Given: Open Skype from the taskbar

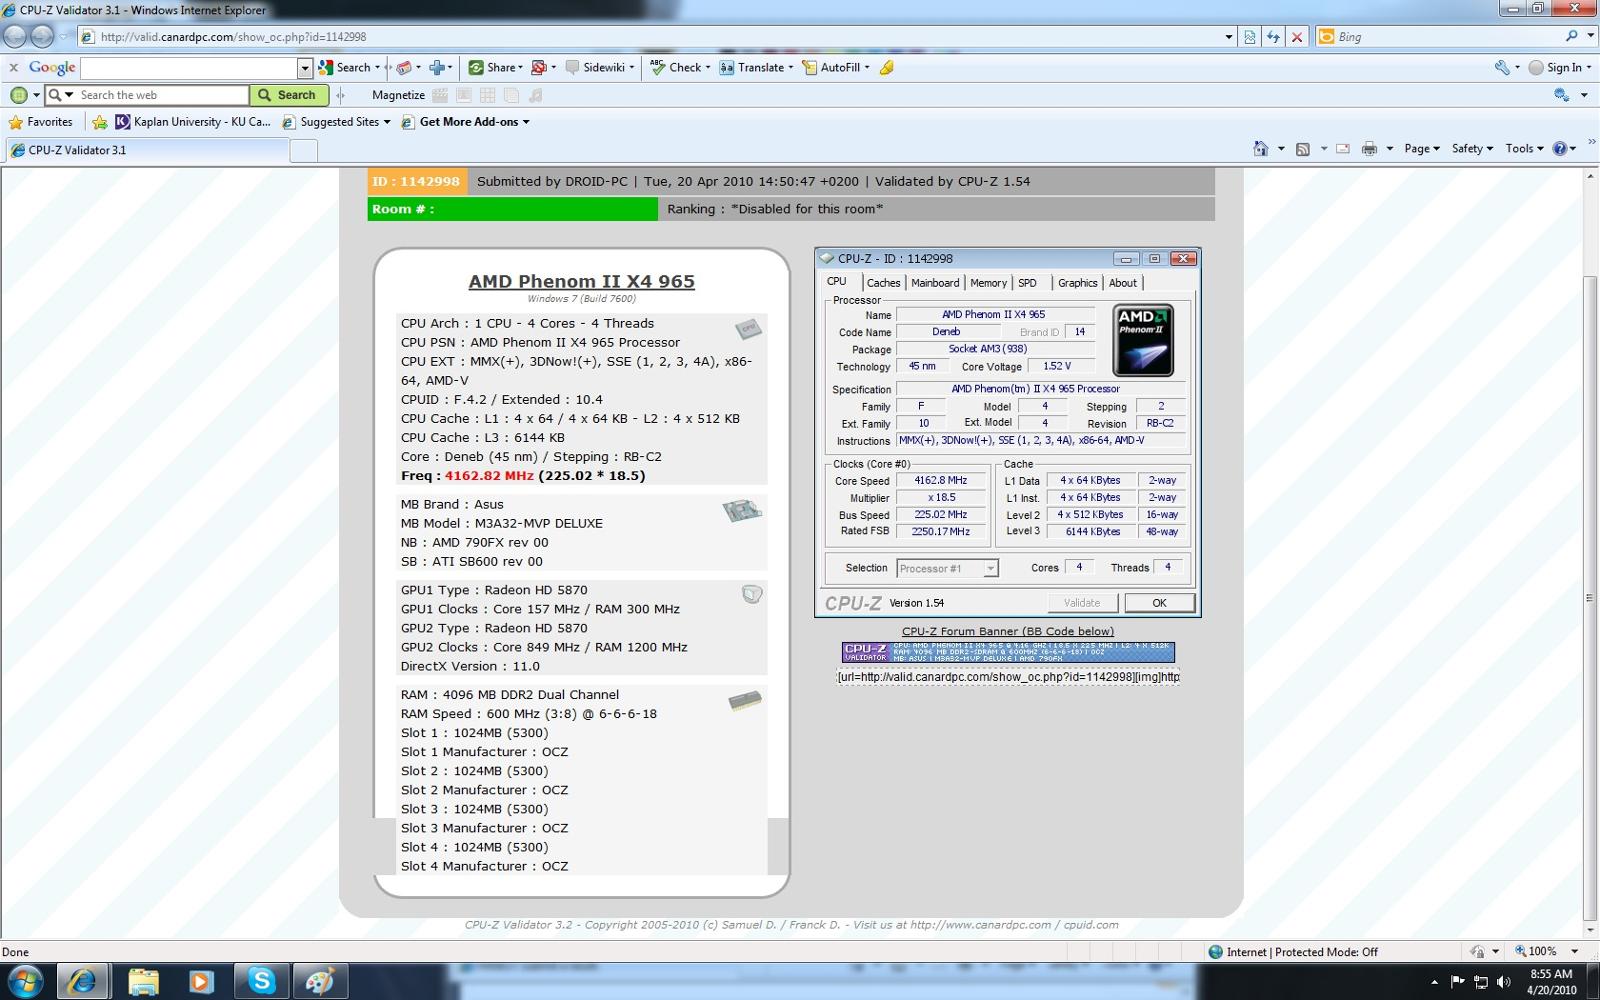Looking at the screenshot, I should point(261,981).
